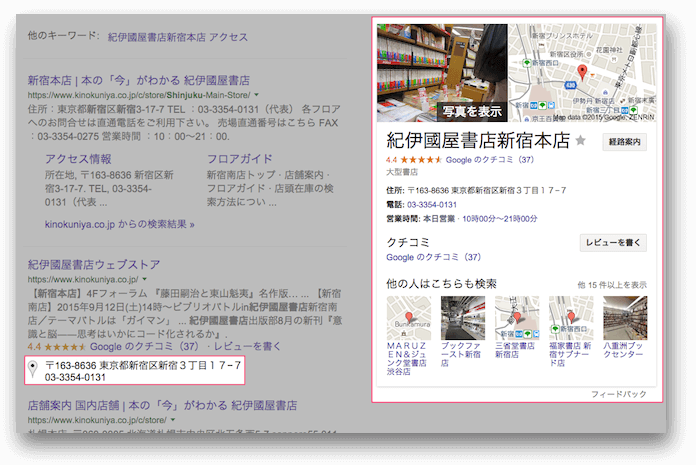Click panel address 〒163-8636 東京都新宿区新宿3丁目17−7
This screenshot has height=465, width=696.
pos(486,190)
